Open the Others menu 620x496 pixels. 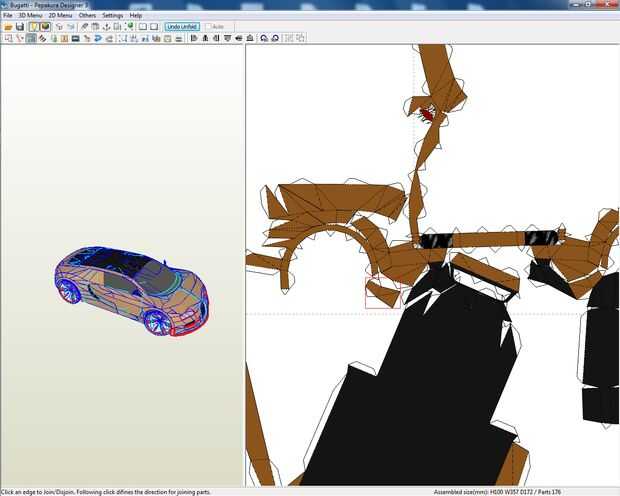coord(87,15)
